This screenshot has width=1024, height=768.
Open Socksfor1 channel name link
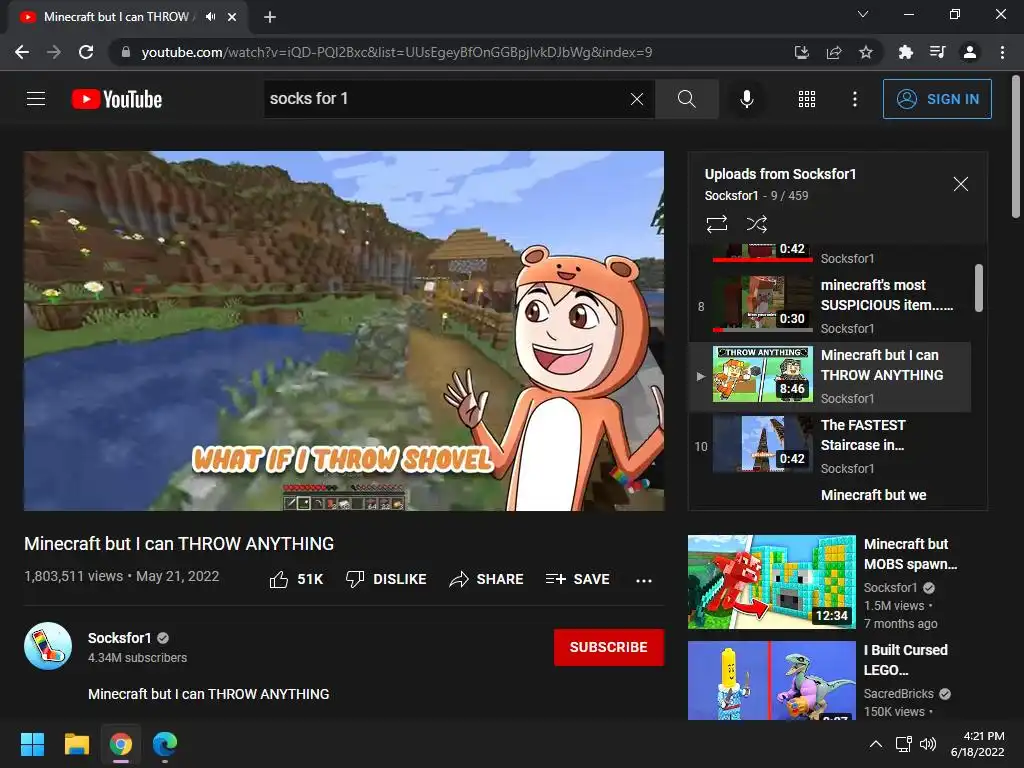(x=120, y=638)
